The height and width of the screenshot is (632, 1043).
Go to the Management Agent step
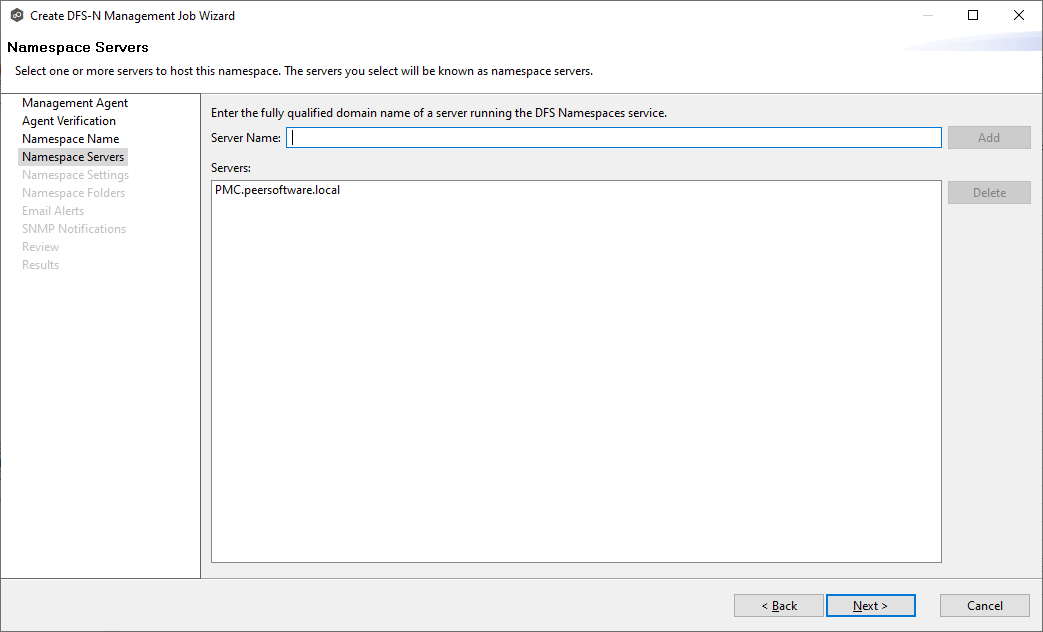[x=75, y=103]
